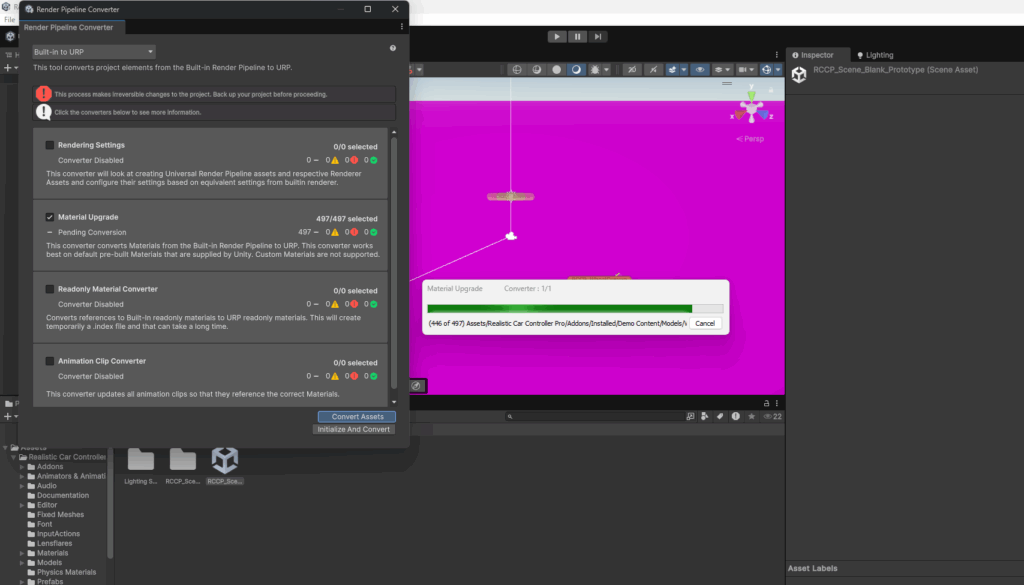Click the Project panel search field
1024x585 pixels.
point(590,416)
